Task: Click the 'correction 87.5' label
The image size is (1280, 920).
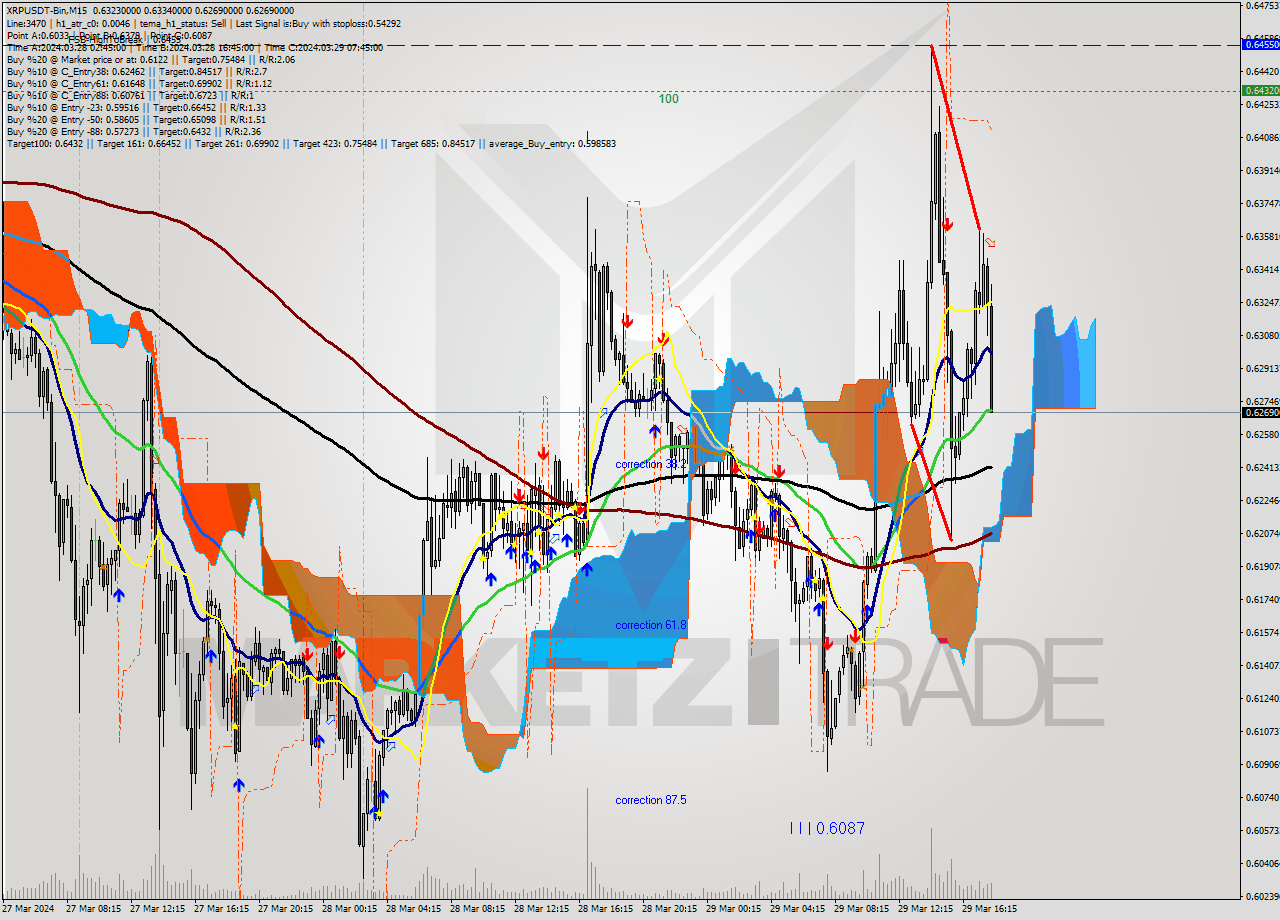Action: point(651,800)
